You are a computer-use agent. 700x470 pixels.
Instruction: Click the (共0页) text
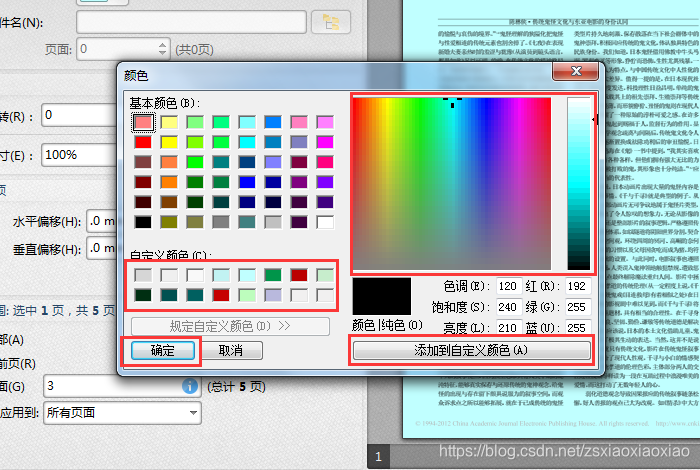195,50
